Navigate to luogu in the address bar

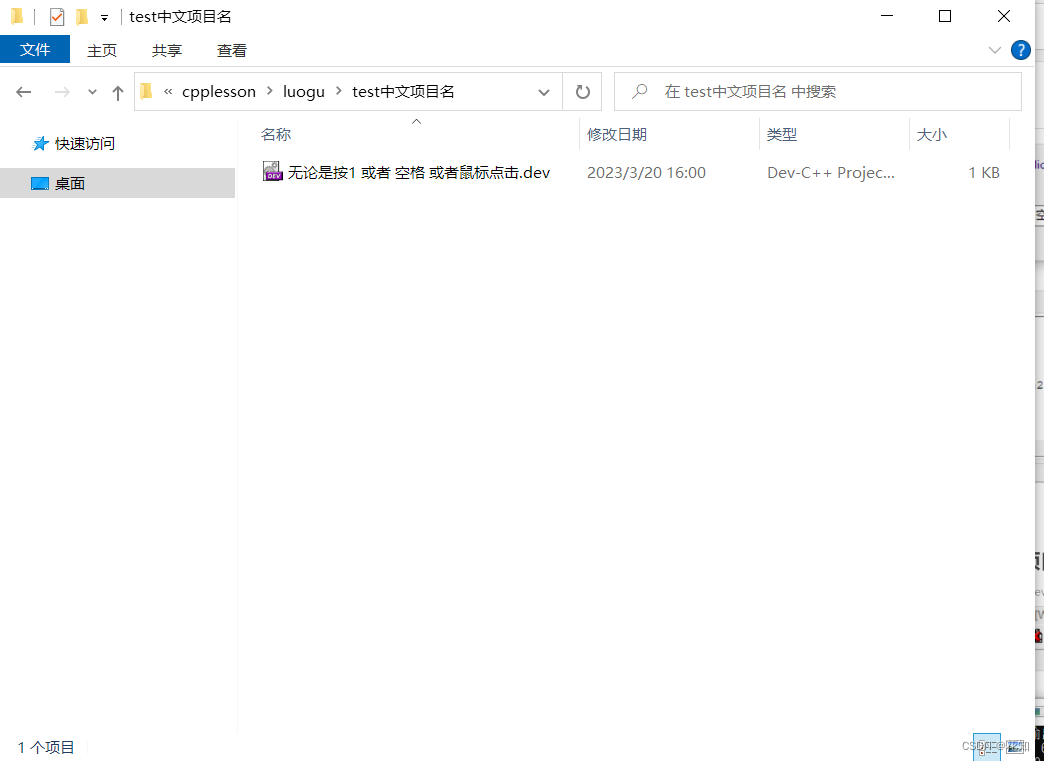click(304, 91)
